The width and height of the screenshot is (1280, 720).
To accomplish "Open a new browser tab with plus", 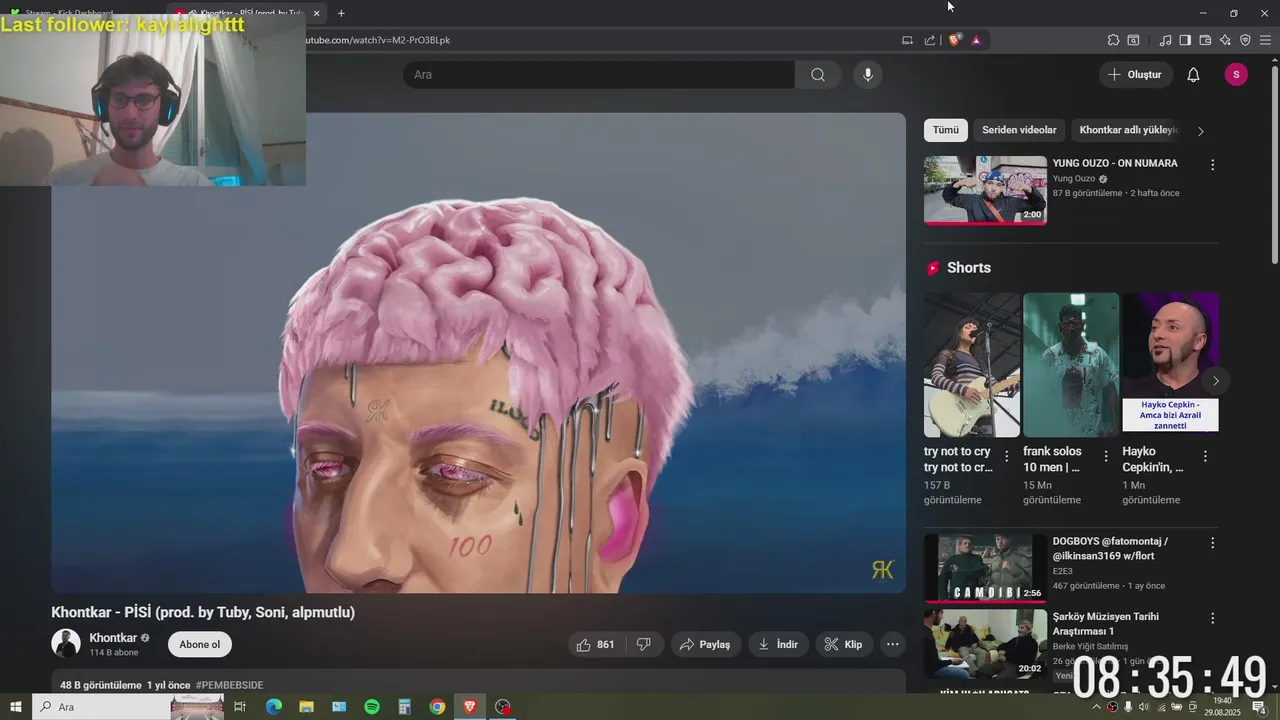I will (x=341, y=13).
